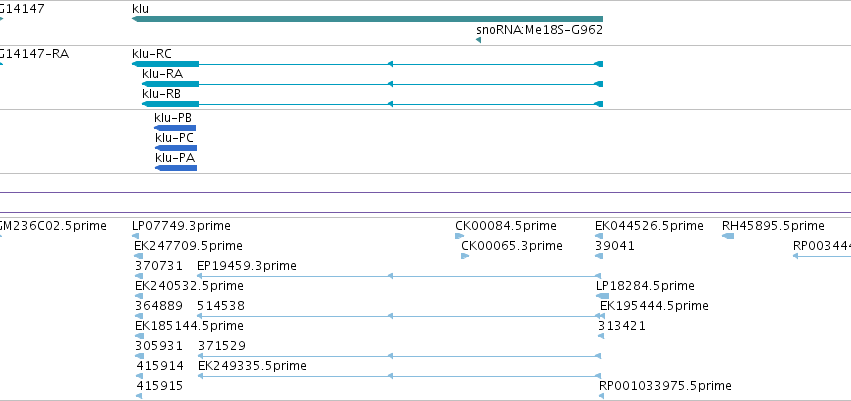Select the klu-RC transcript

[367, 64]
